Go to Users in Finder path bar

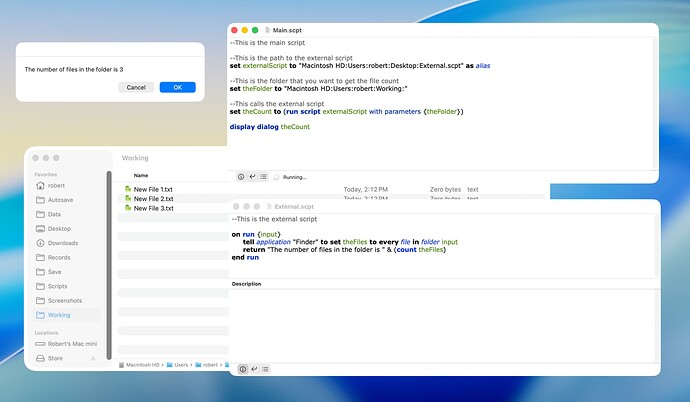[x=177, y=365]
